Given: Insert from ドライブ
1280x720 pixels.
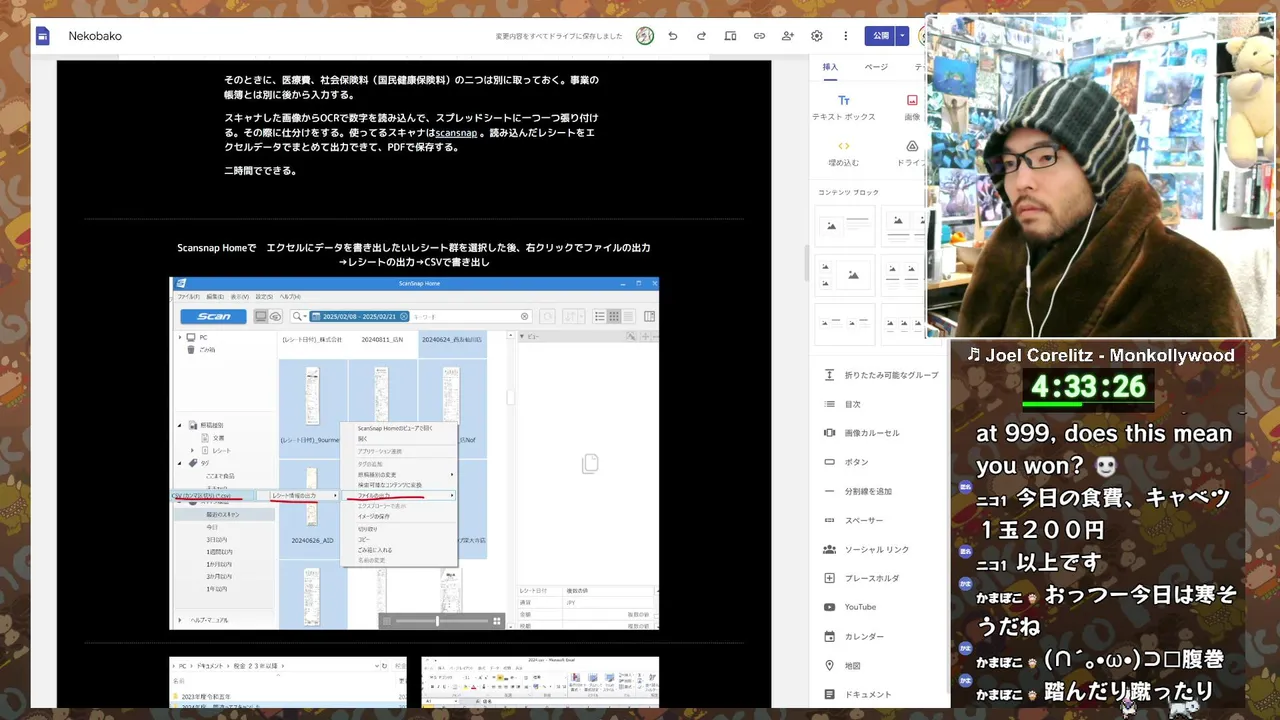Looking at the screenshot, I should (x=912, y=153).
